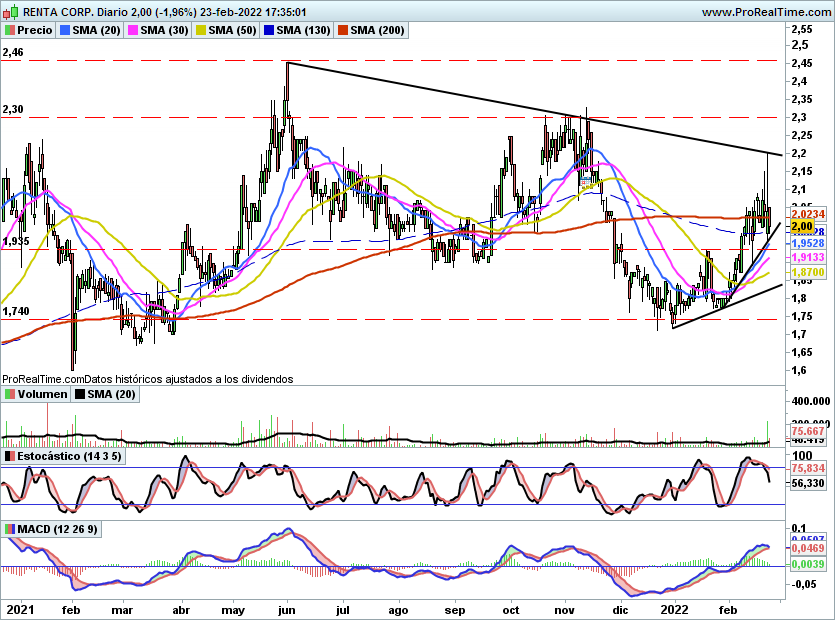Click the may month label

[233, 610]
